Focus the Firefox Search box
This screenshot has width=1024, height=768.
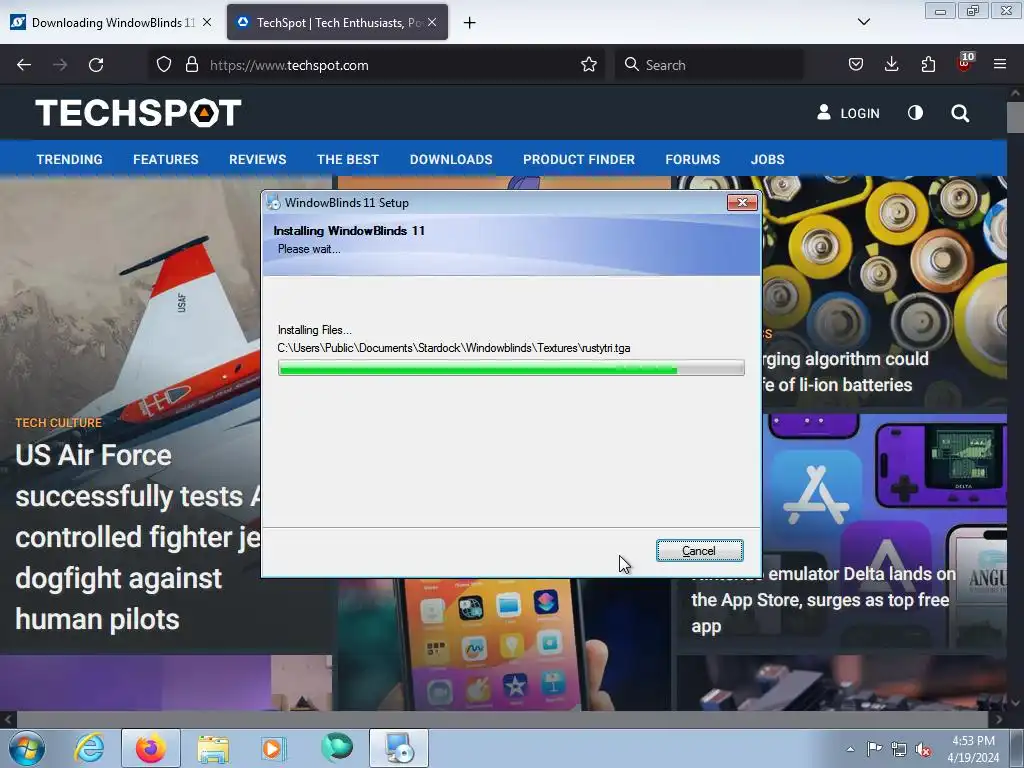(709, 65)
